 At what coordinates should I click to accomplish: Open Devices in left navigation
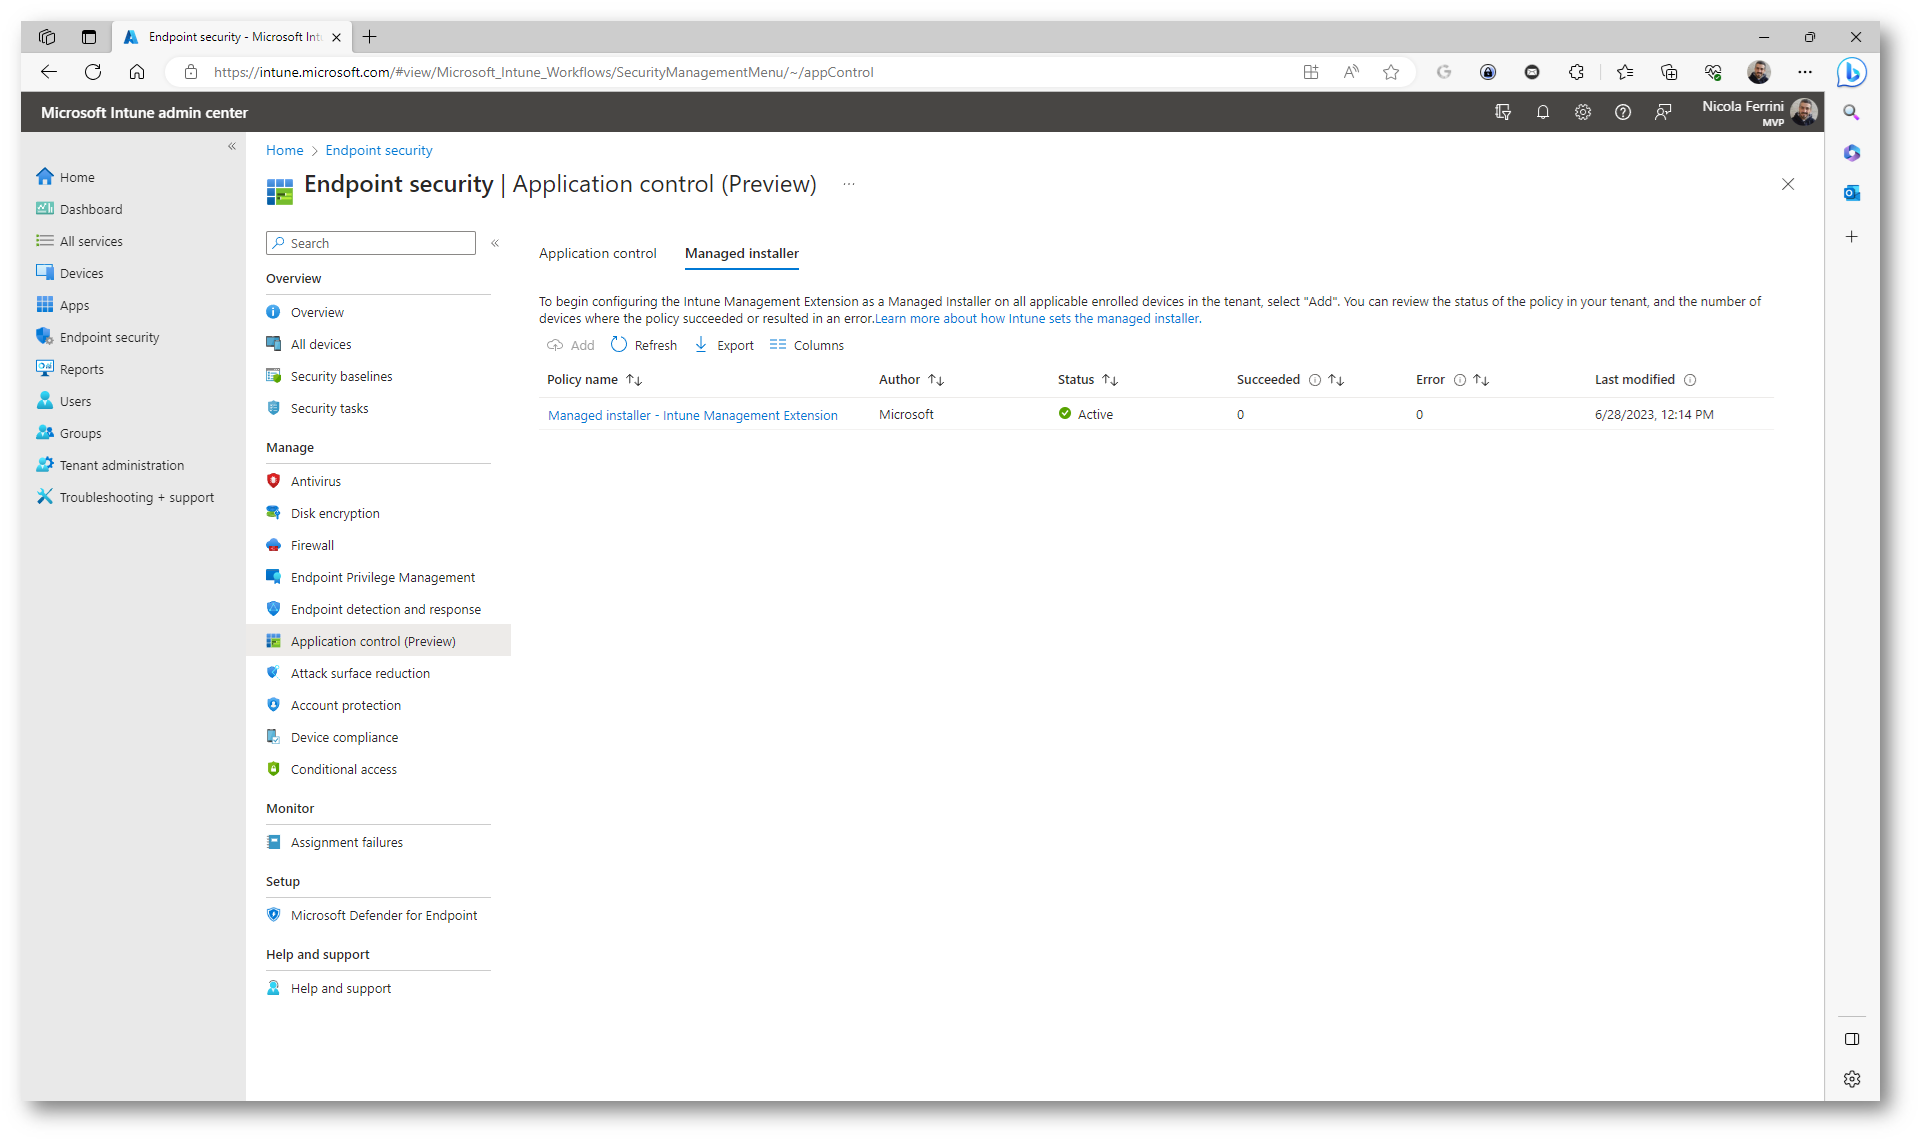point(69,273)
